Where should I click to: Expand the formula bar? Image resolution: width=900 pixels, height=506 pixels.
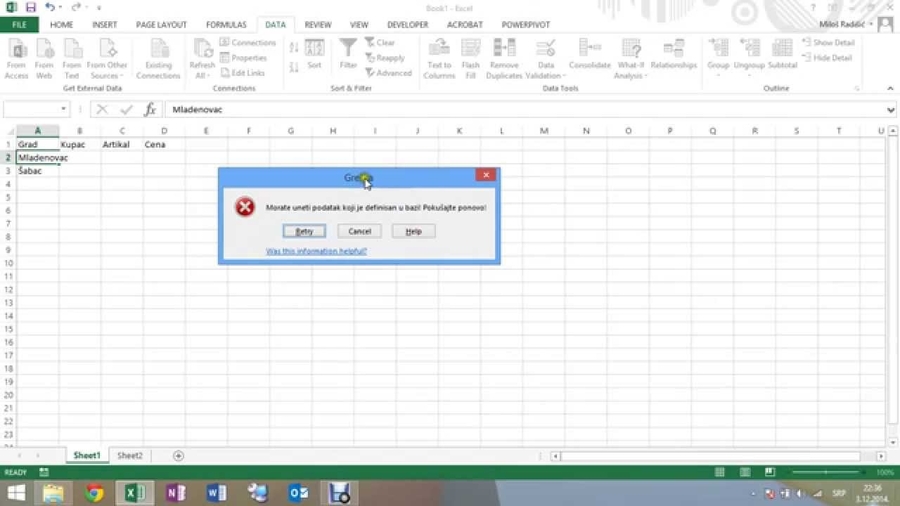[890, 110]
